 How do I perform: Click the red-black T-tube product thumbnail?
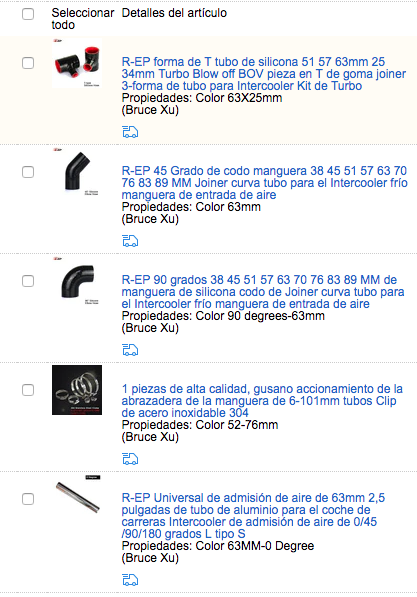click(x=77, y=63)
